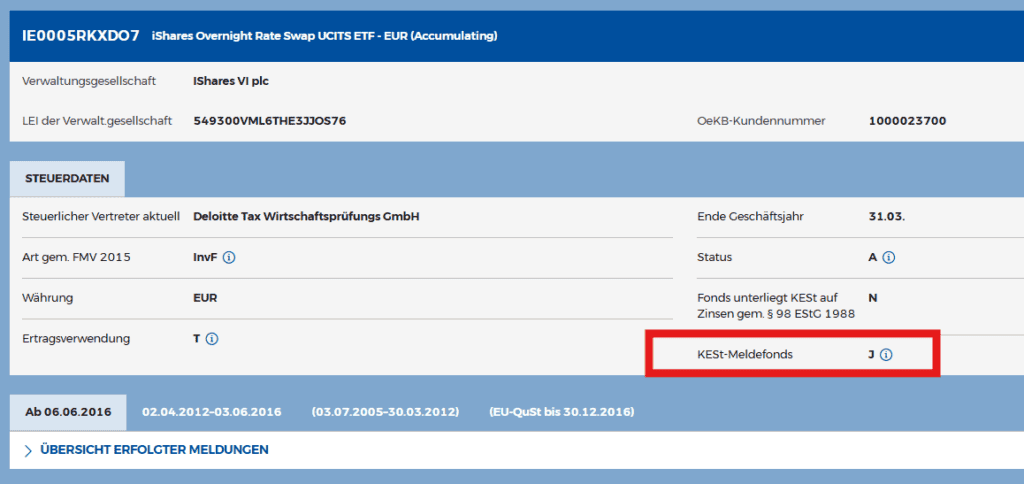Open info icon beside Ertragsverwendung T
This screenshot has height=484, width=1024.
tap(212, 339)
